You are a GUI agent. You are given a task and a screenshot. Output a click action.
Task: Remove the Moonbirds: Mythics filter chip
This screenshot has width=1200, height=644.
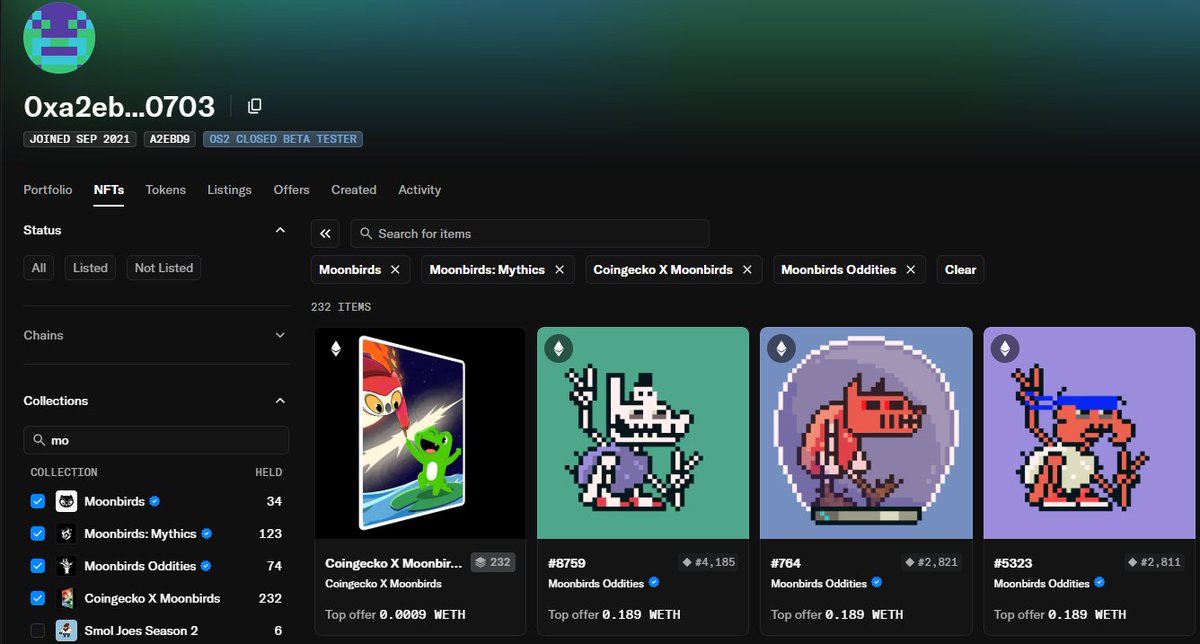559,270
